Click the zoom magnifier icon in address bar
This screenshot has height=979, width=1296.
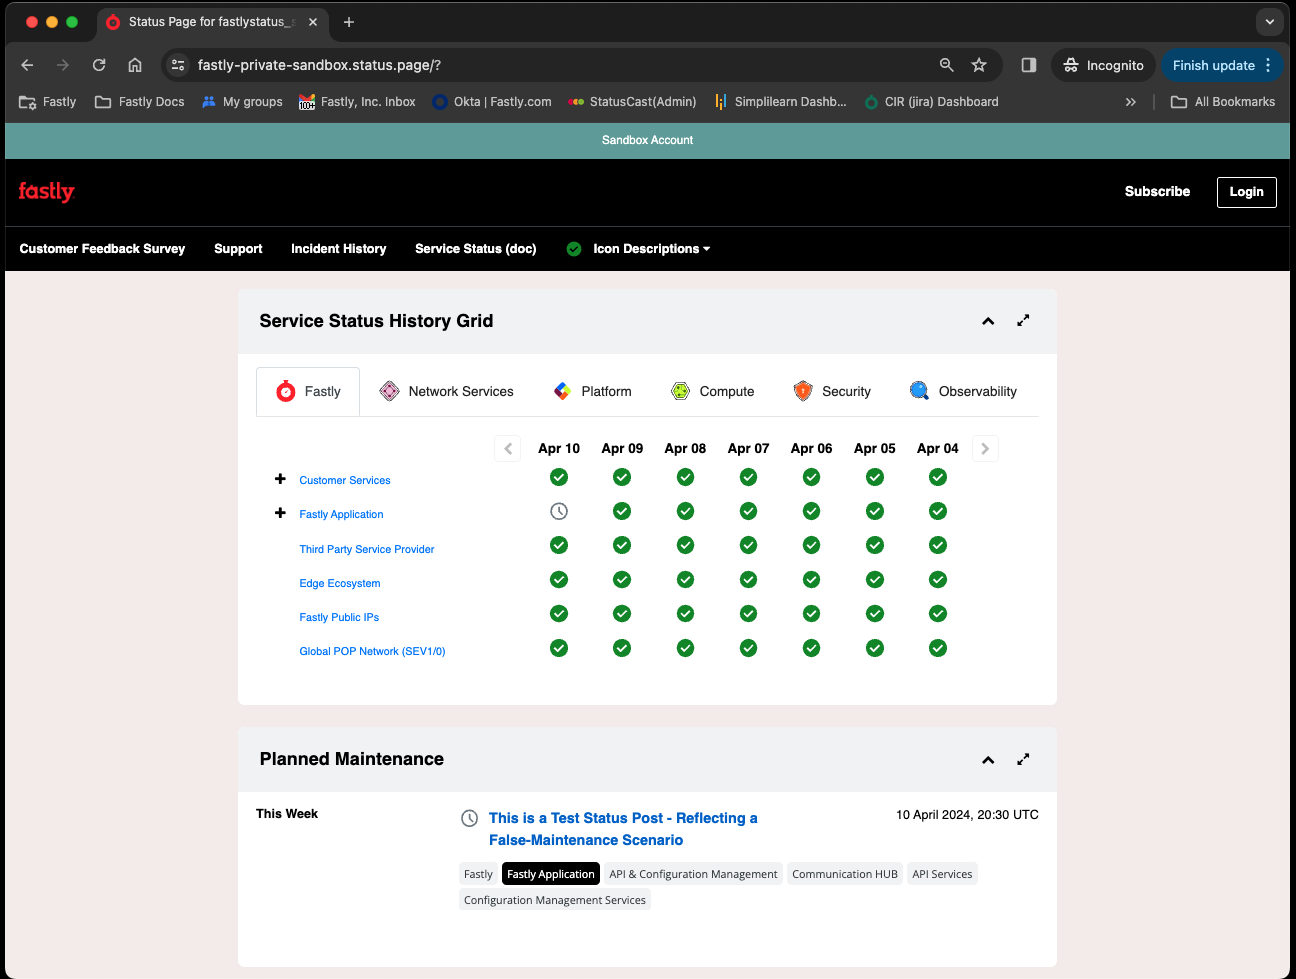946,65
